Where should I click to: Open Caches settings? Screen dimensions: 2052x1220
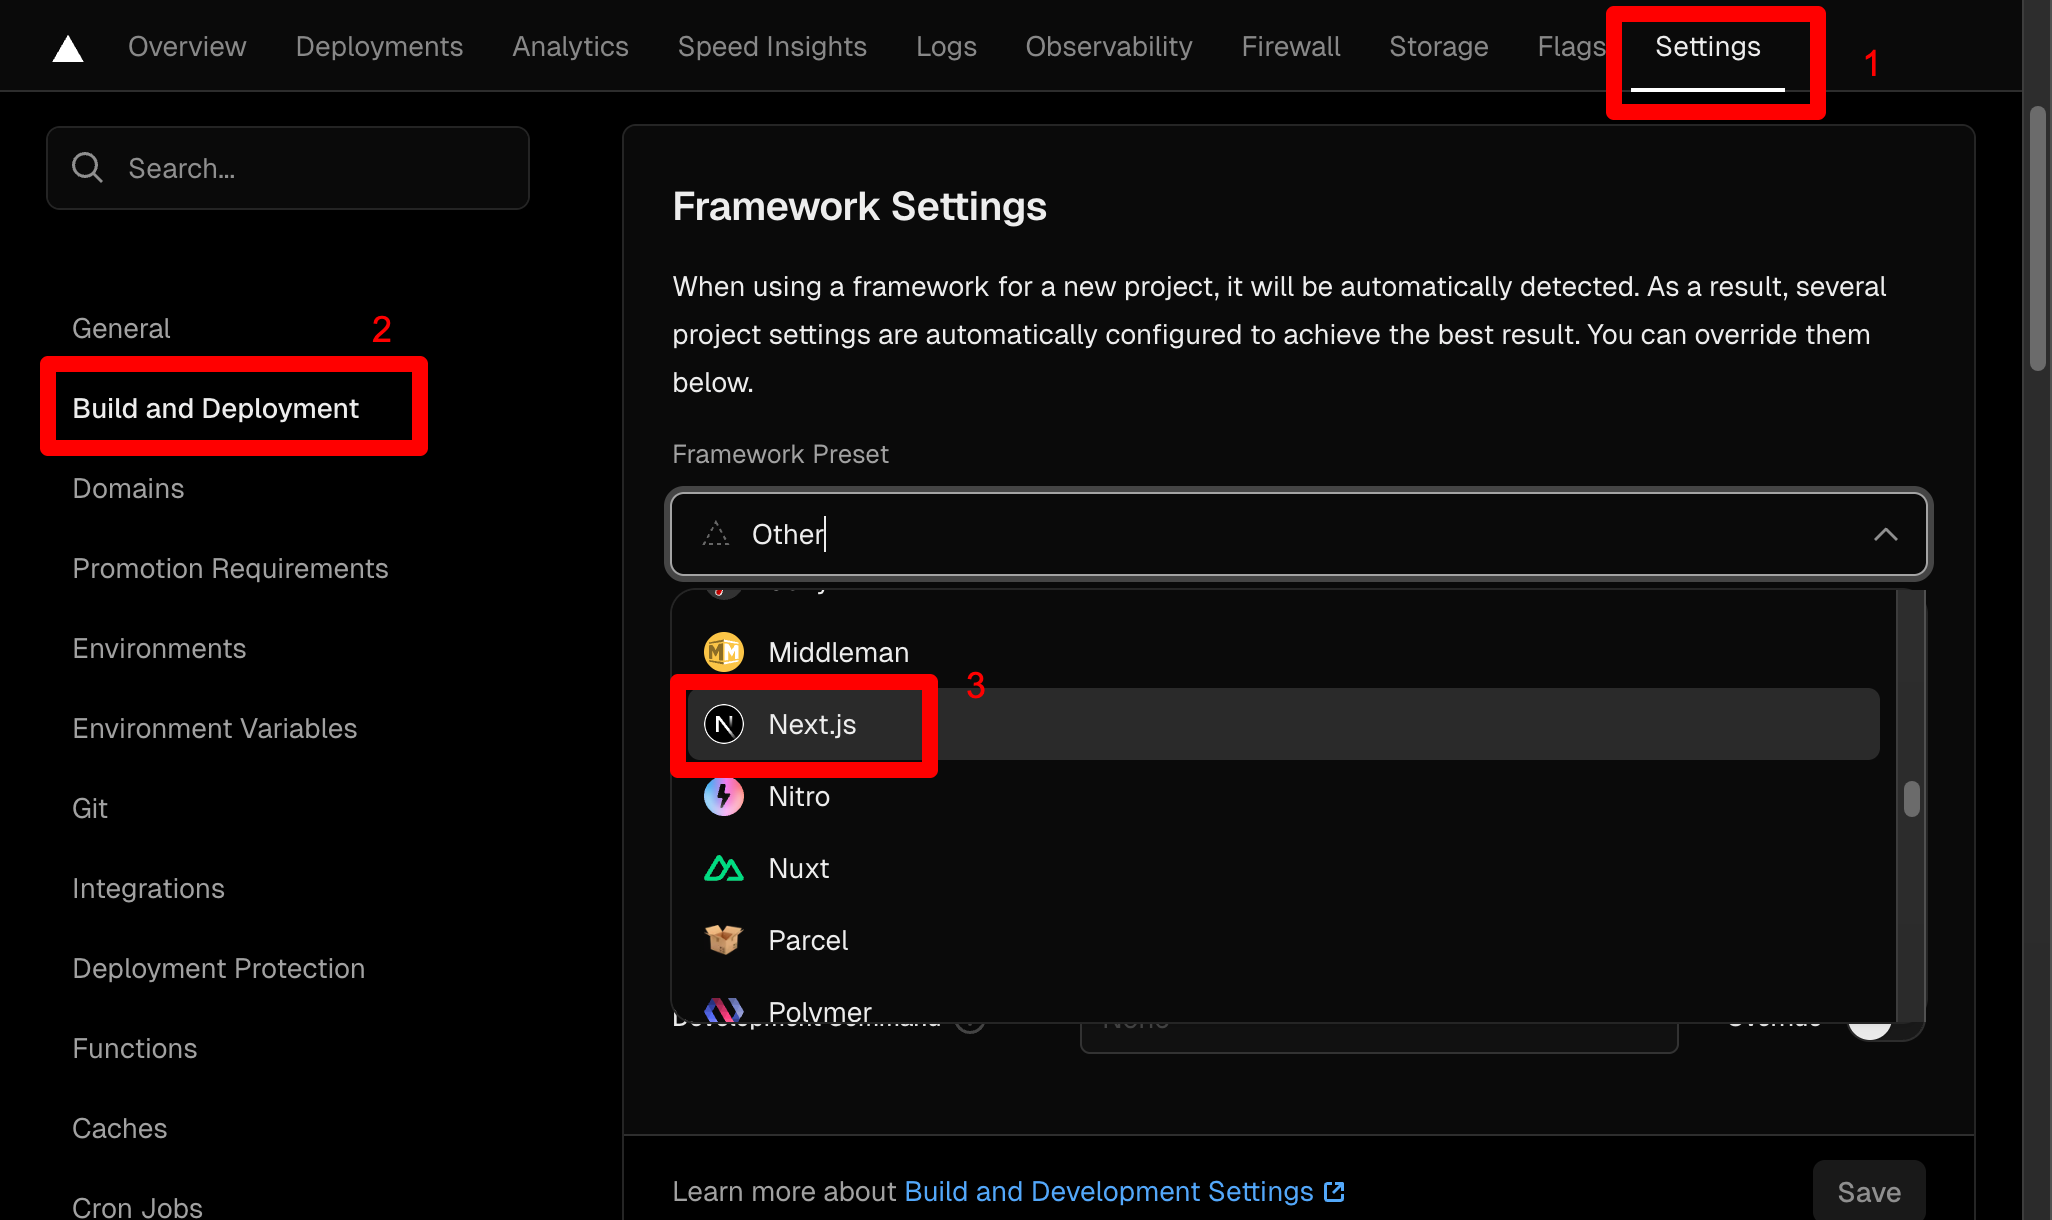point(119,1128)
